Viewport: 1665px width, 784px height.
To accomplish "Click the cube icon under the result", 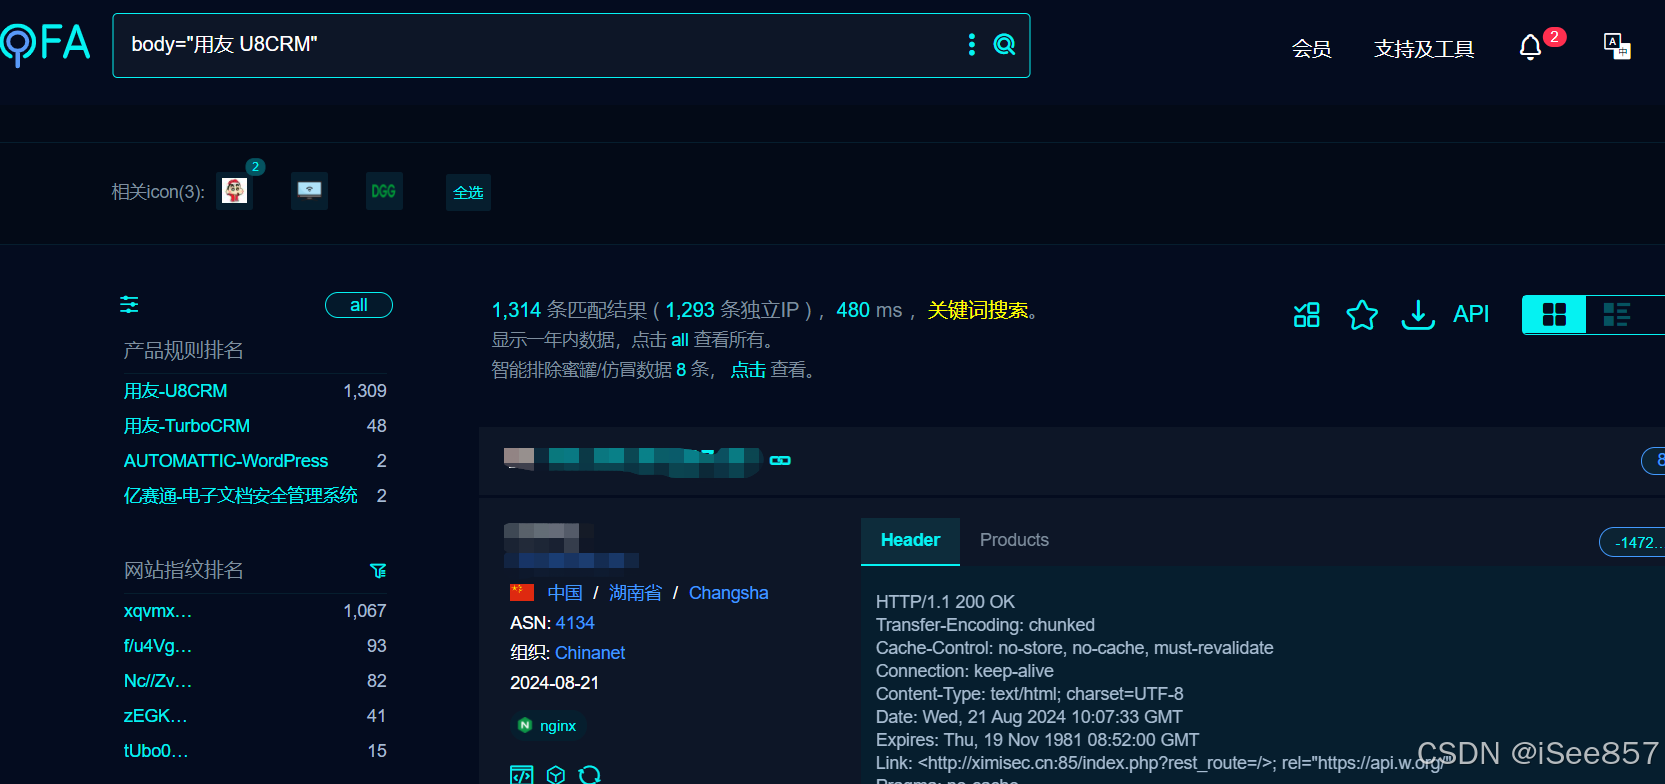I will click(556, 775).
